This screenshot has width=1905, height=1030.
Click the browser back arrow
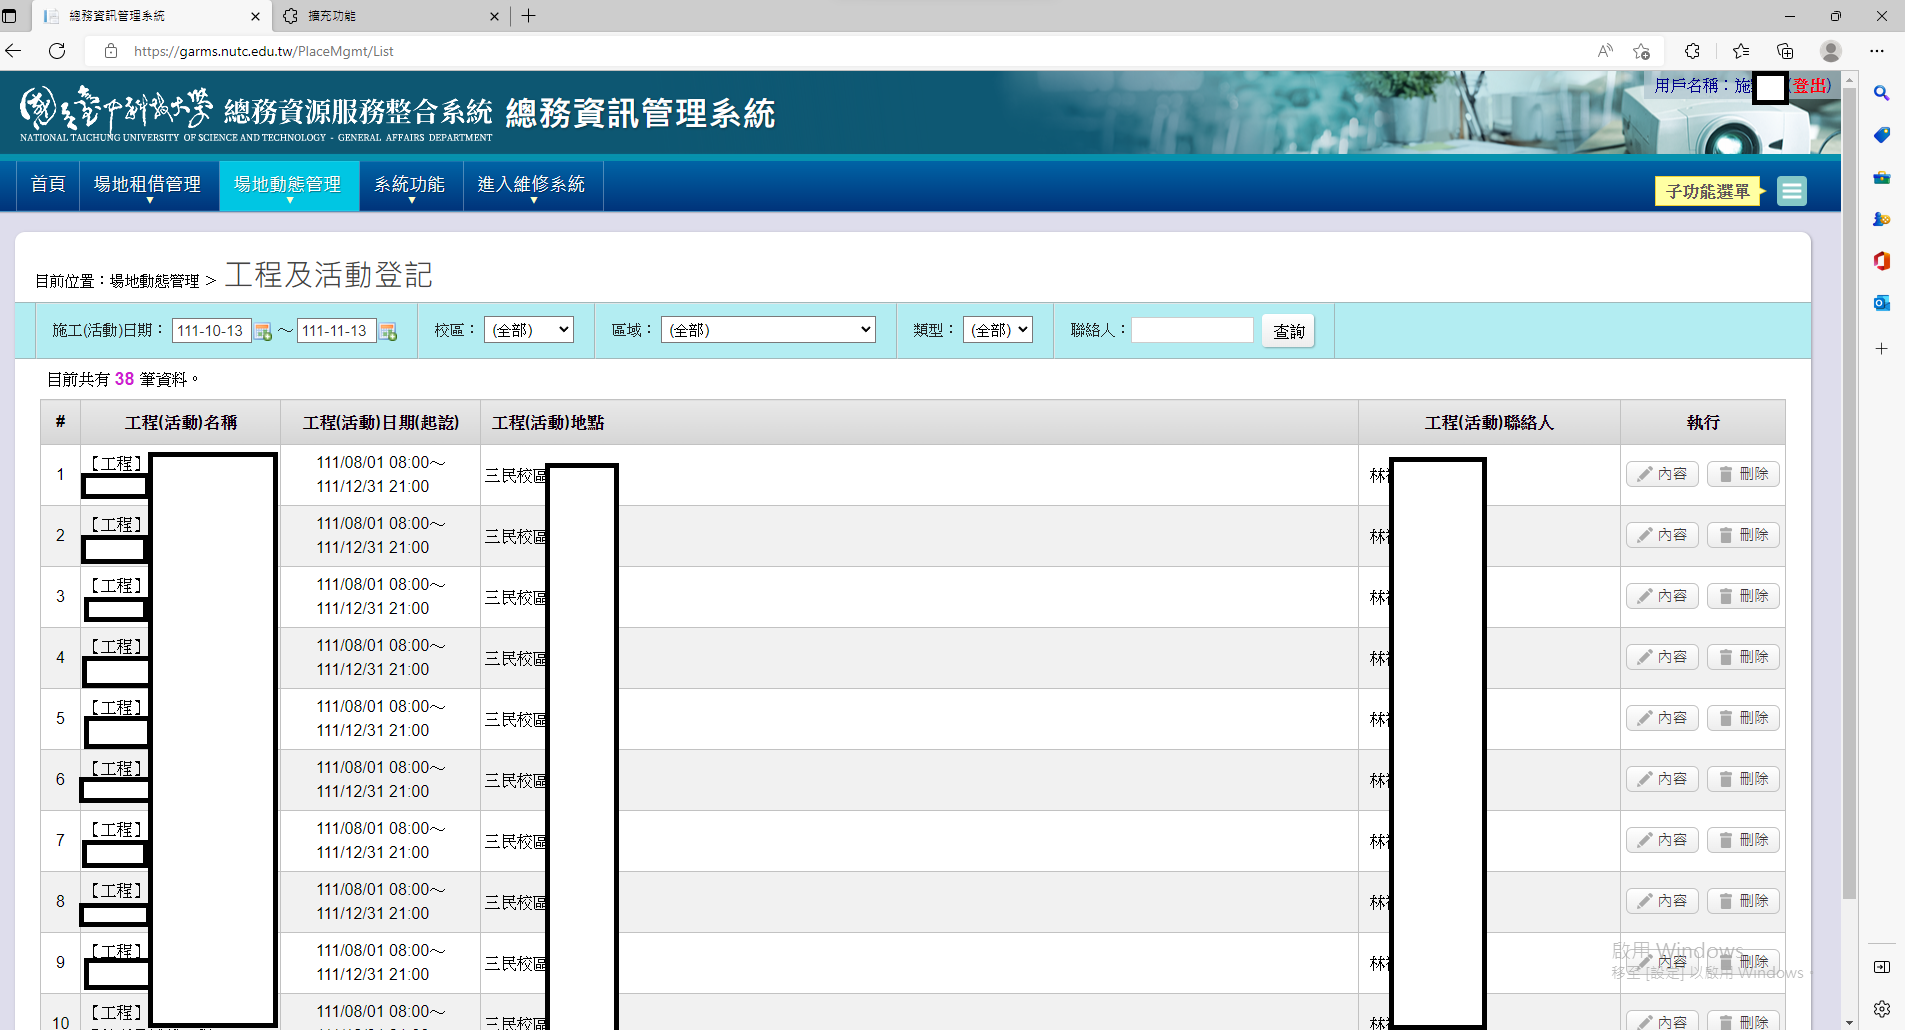tap(13, 51)
